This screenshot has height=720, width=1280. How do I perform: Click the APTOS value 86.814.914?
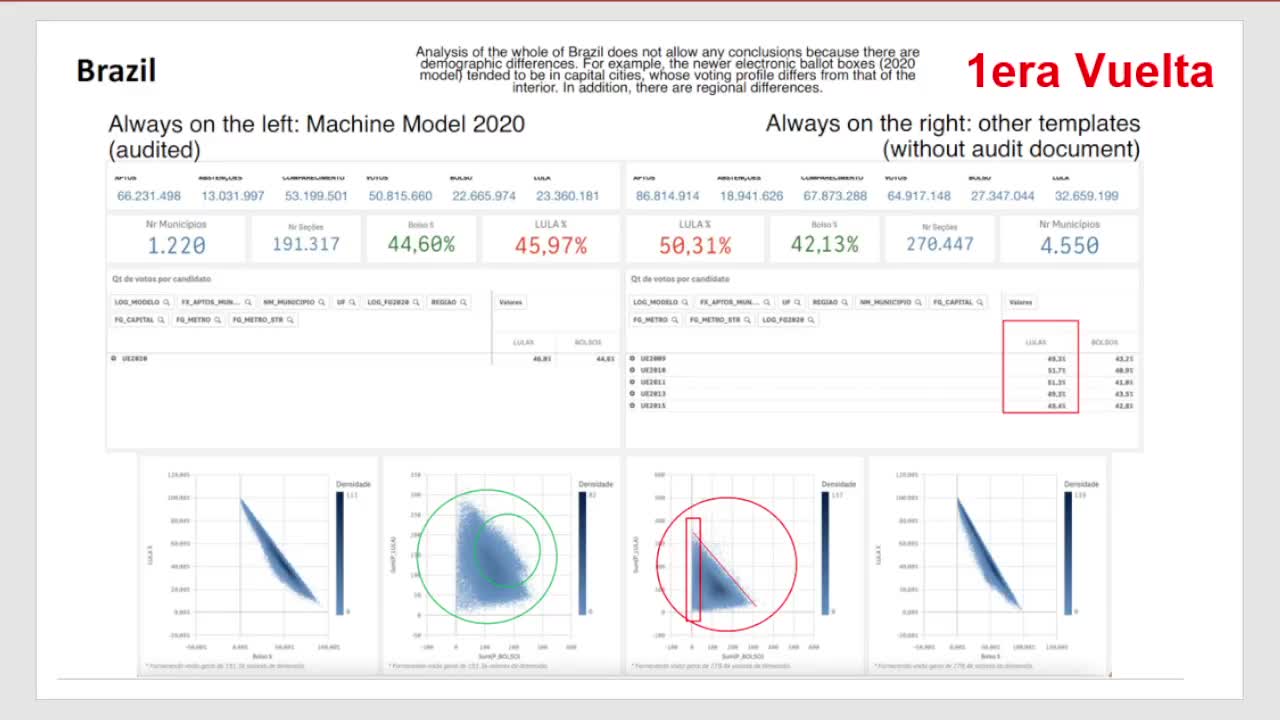coord(667,196)
